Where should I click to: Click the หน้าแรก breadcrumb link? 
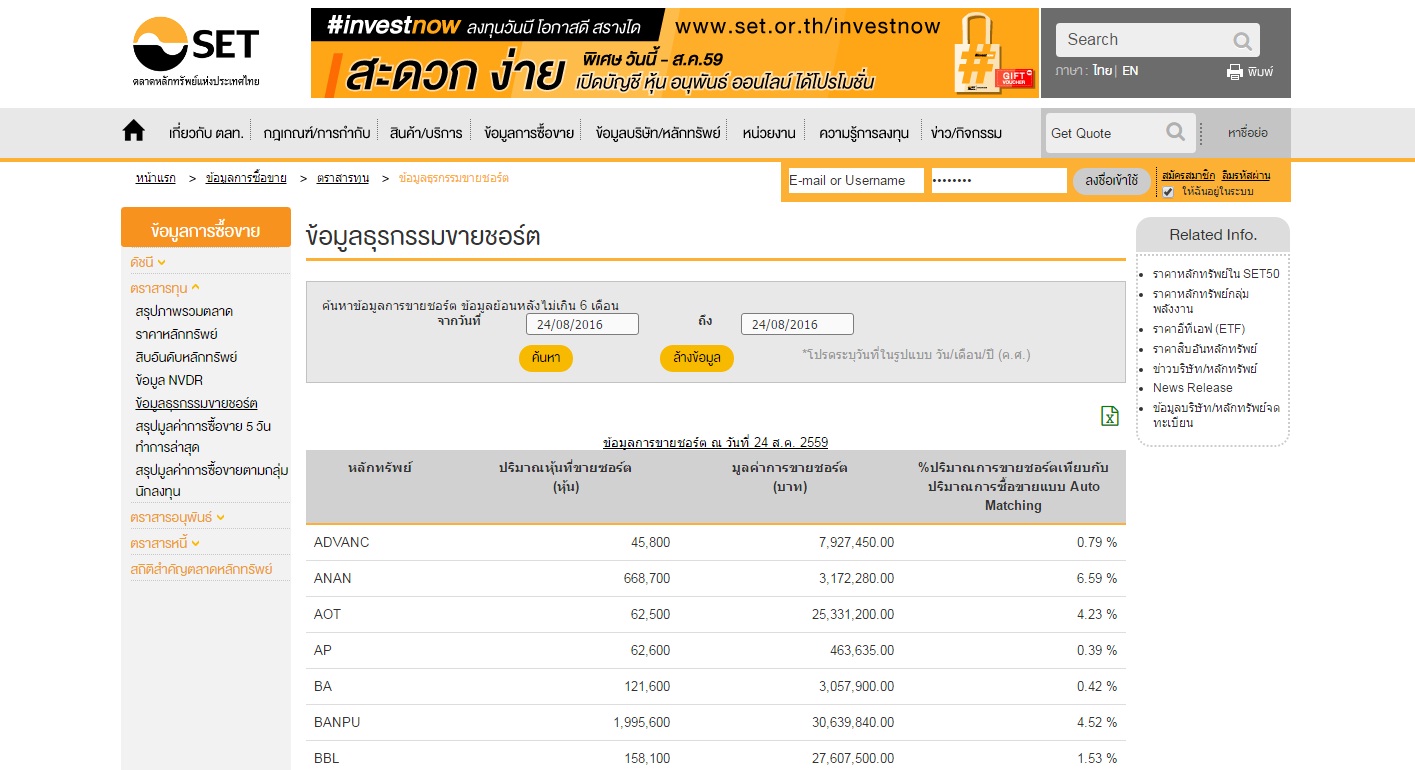[156, 178]
